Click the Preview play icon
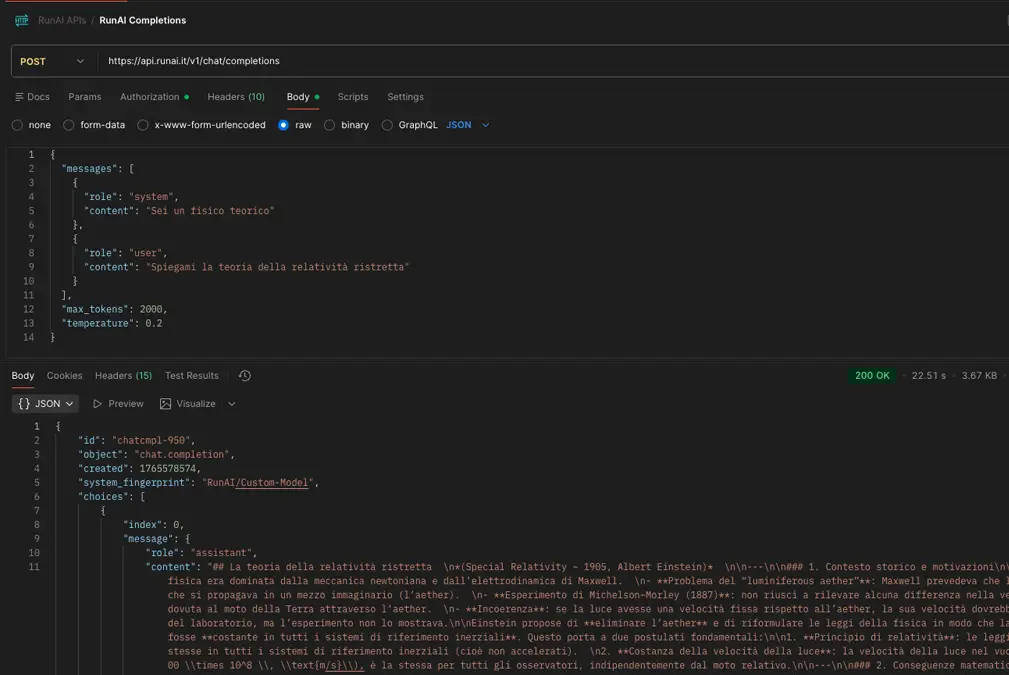 pyautogui.click(x=99, y=403)
